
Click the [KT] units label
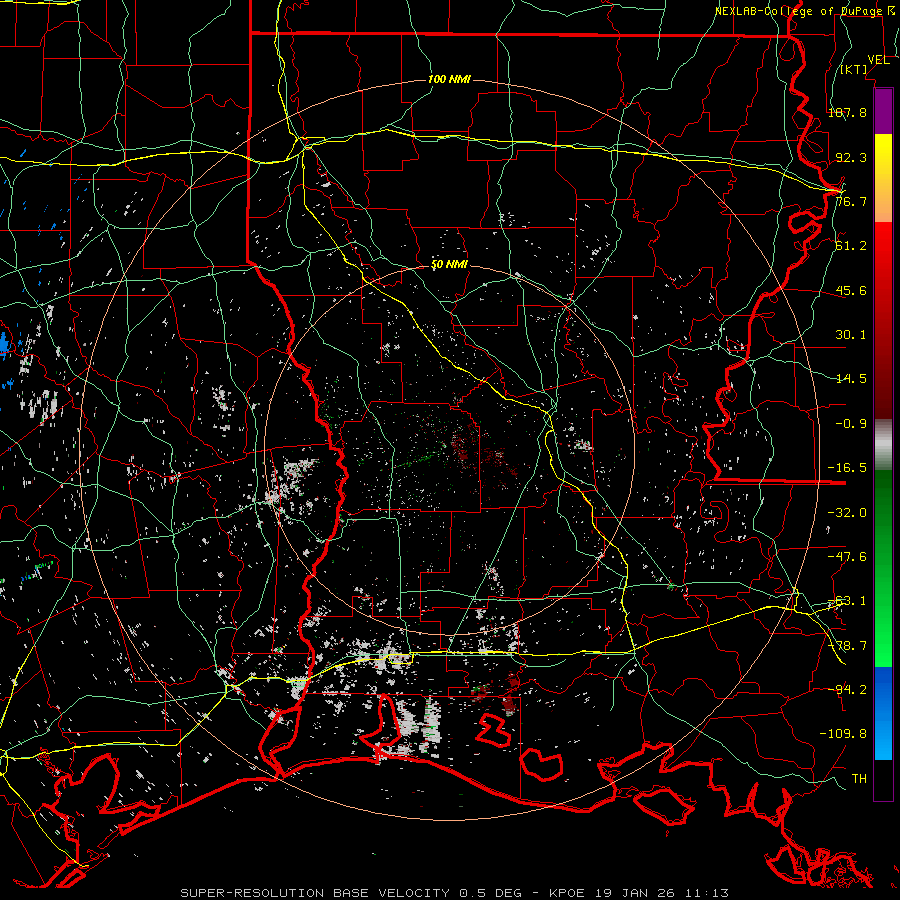(x=854, y=69)
